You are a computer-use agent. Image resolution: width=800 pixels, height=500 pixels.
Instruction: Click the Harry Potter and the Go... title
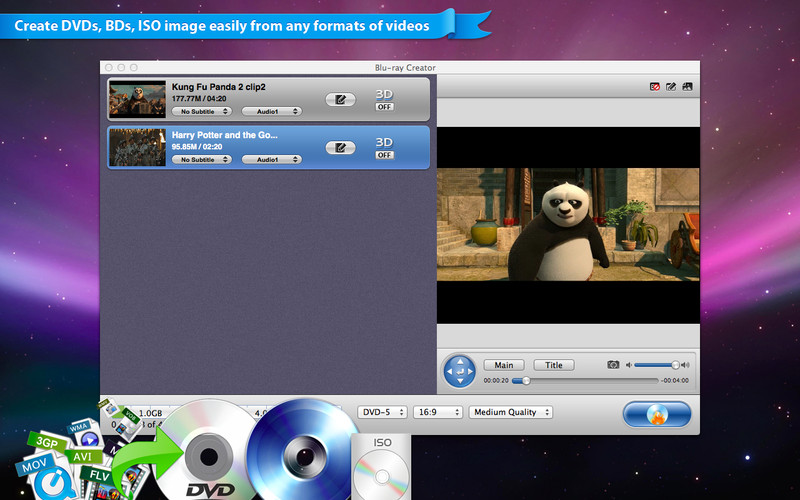(224, 135)
